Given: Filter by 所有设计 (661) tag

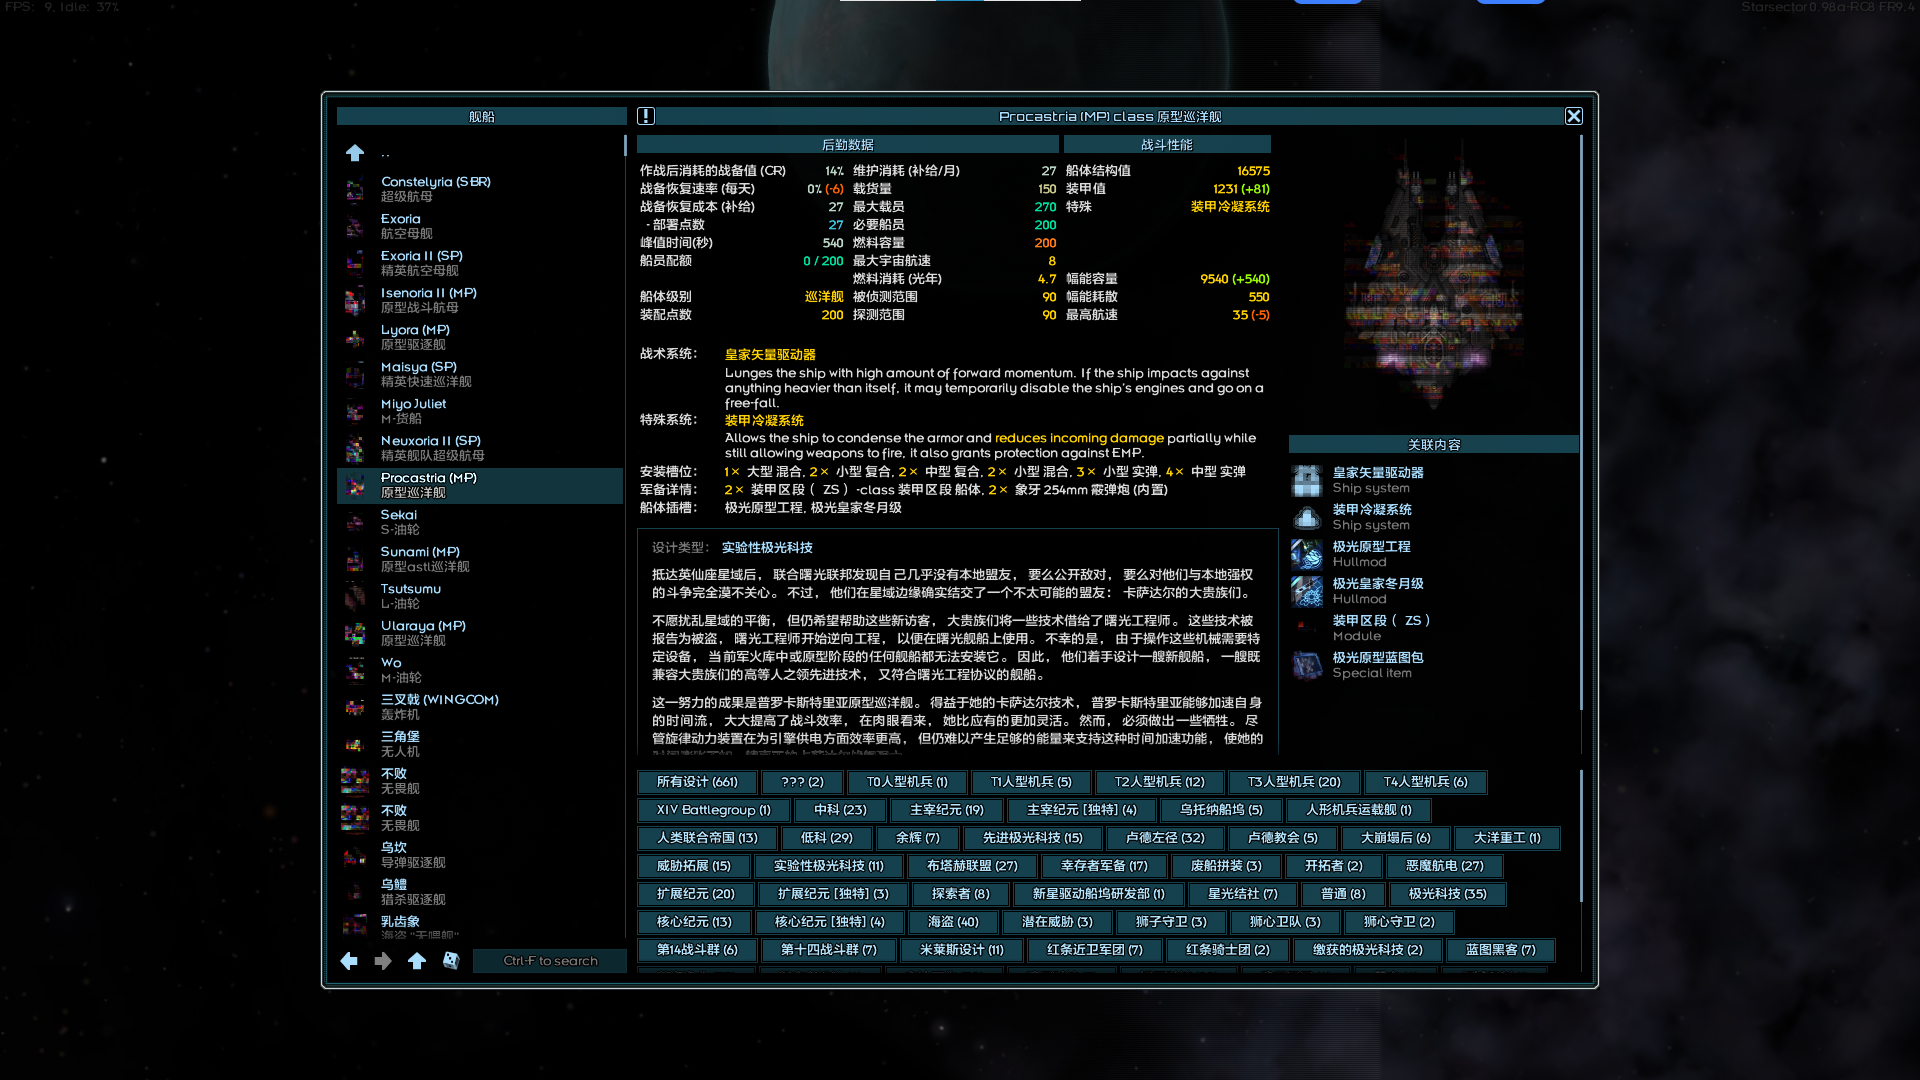Looking at the screenshot, I should (x=697, y=782).
